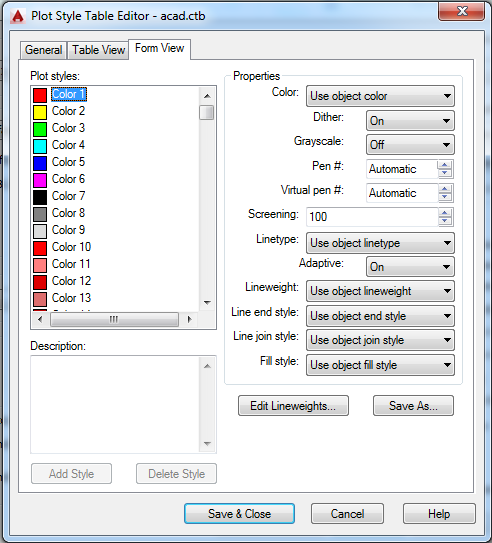The image size is (492, 543).
Task: Open the Adaptive dropdown
Action: (x=410, y=267)
